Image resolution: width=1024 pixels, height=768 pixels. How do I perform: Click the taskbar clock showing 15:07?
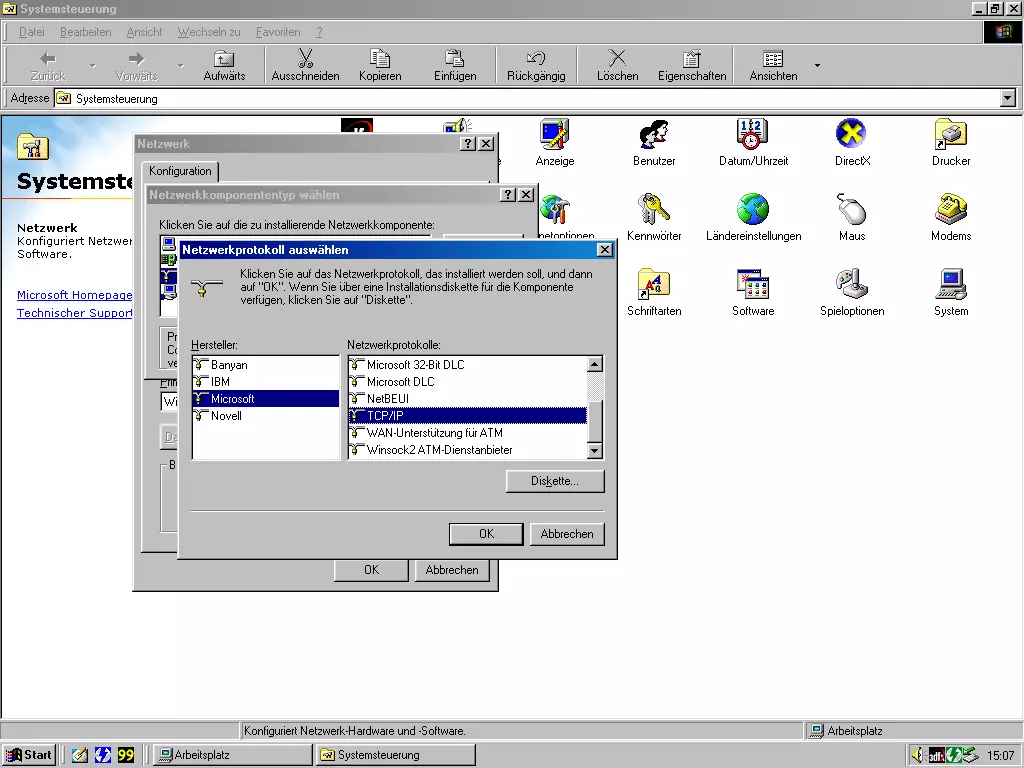click(1000, 755)
